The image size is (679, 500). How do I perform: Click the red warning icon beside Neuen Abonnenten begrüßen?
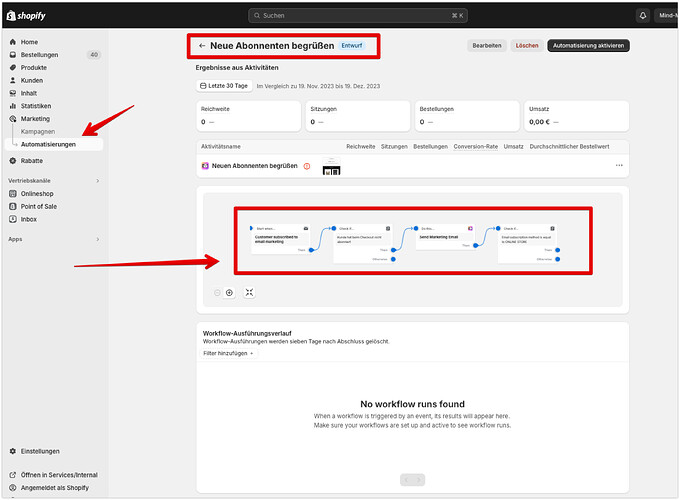point(307,166)
